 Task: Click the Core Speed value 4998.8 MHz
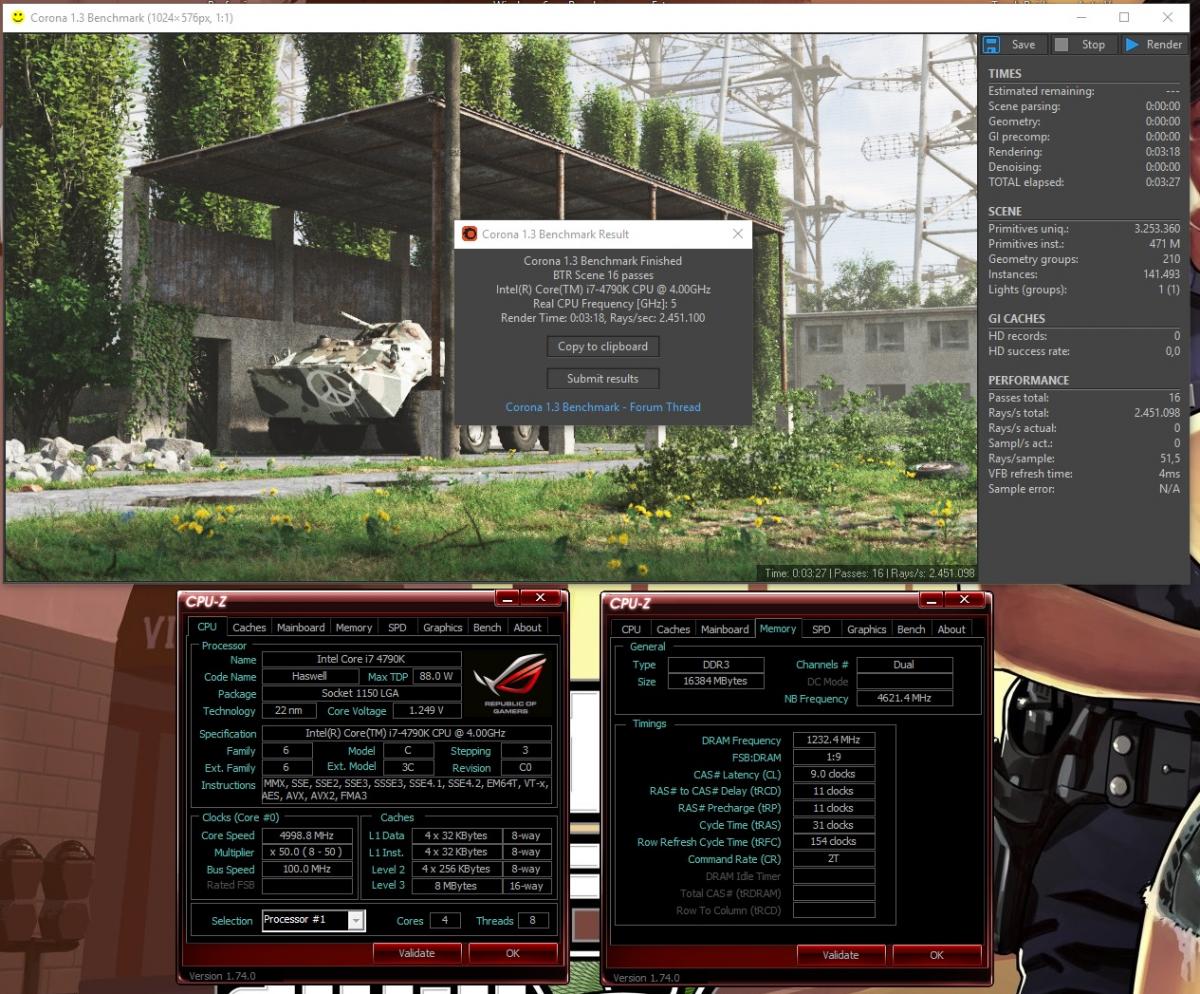(307, 835)
